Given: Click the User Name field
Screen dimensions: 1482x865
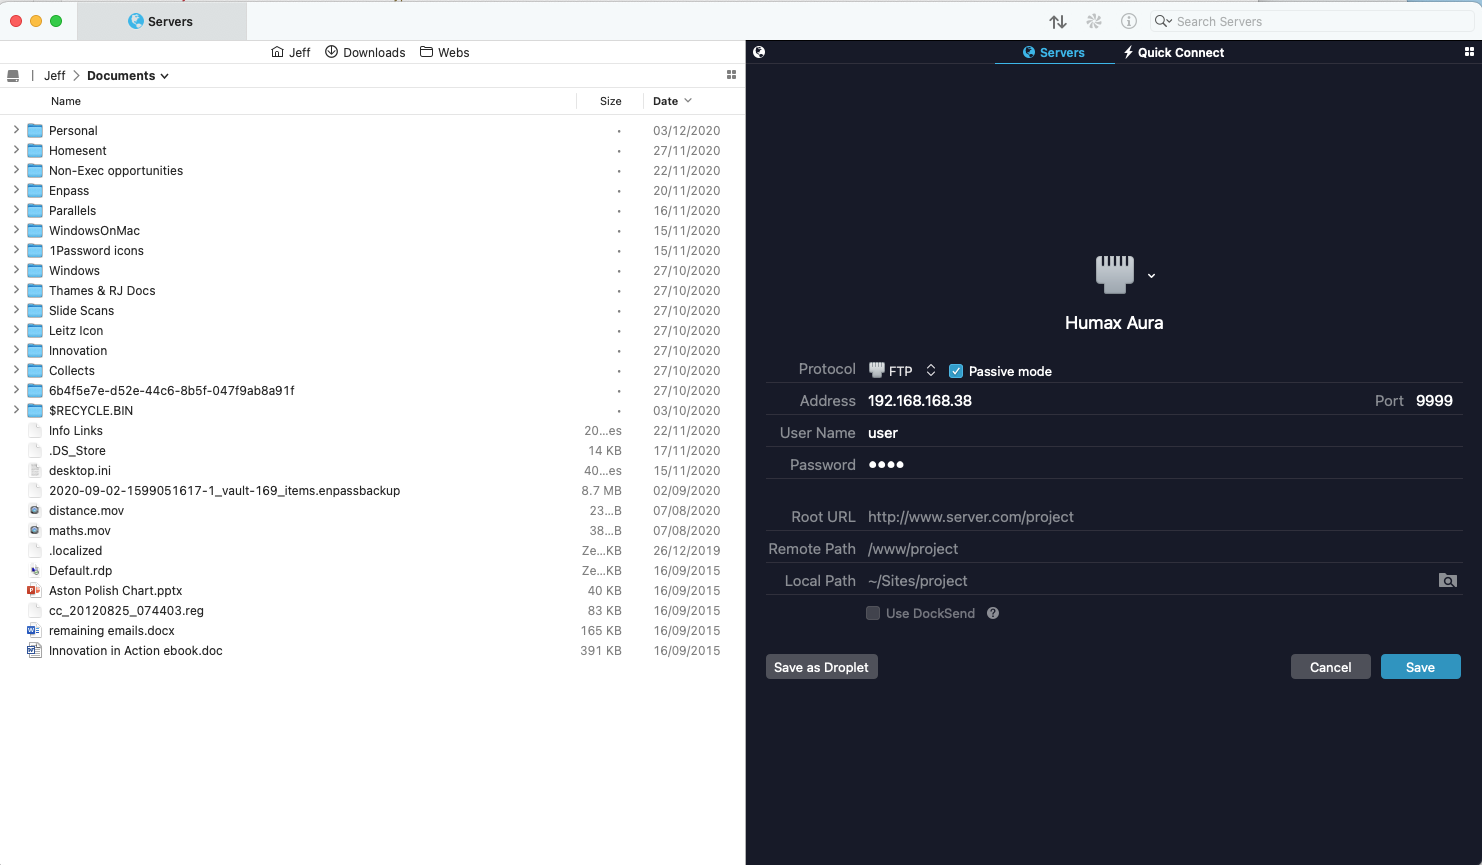Looking at the screenshot, I should [1164, 432].
